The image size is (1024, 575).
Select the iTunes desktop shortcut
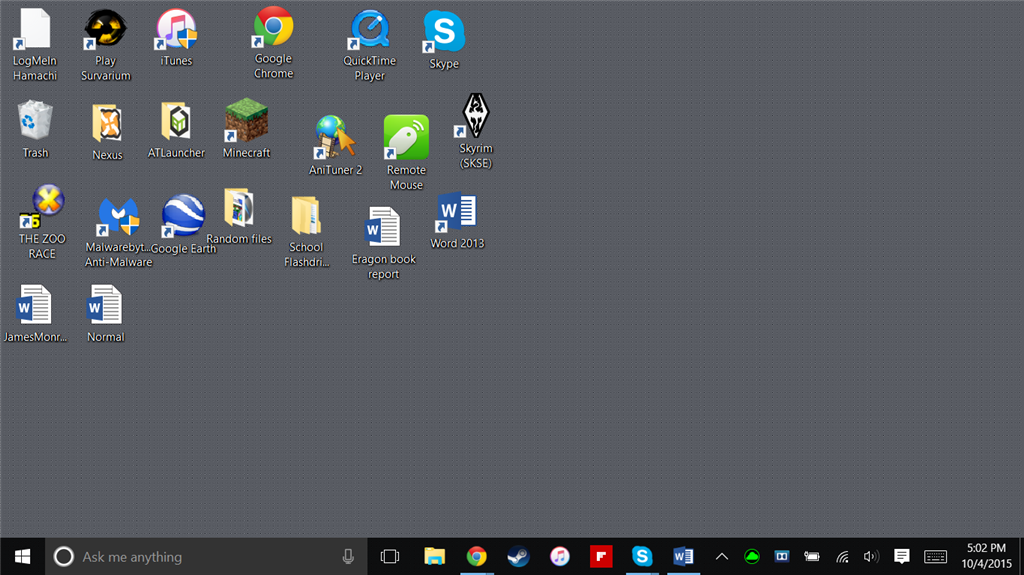(176, 38)
